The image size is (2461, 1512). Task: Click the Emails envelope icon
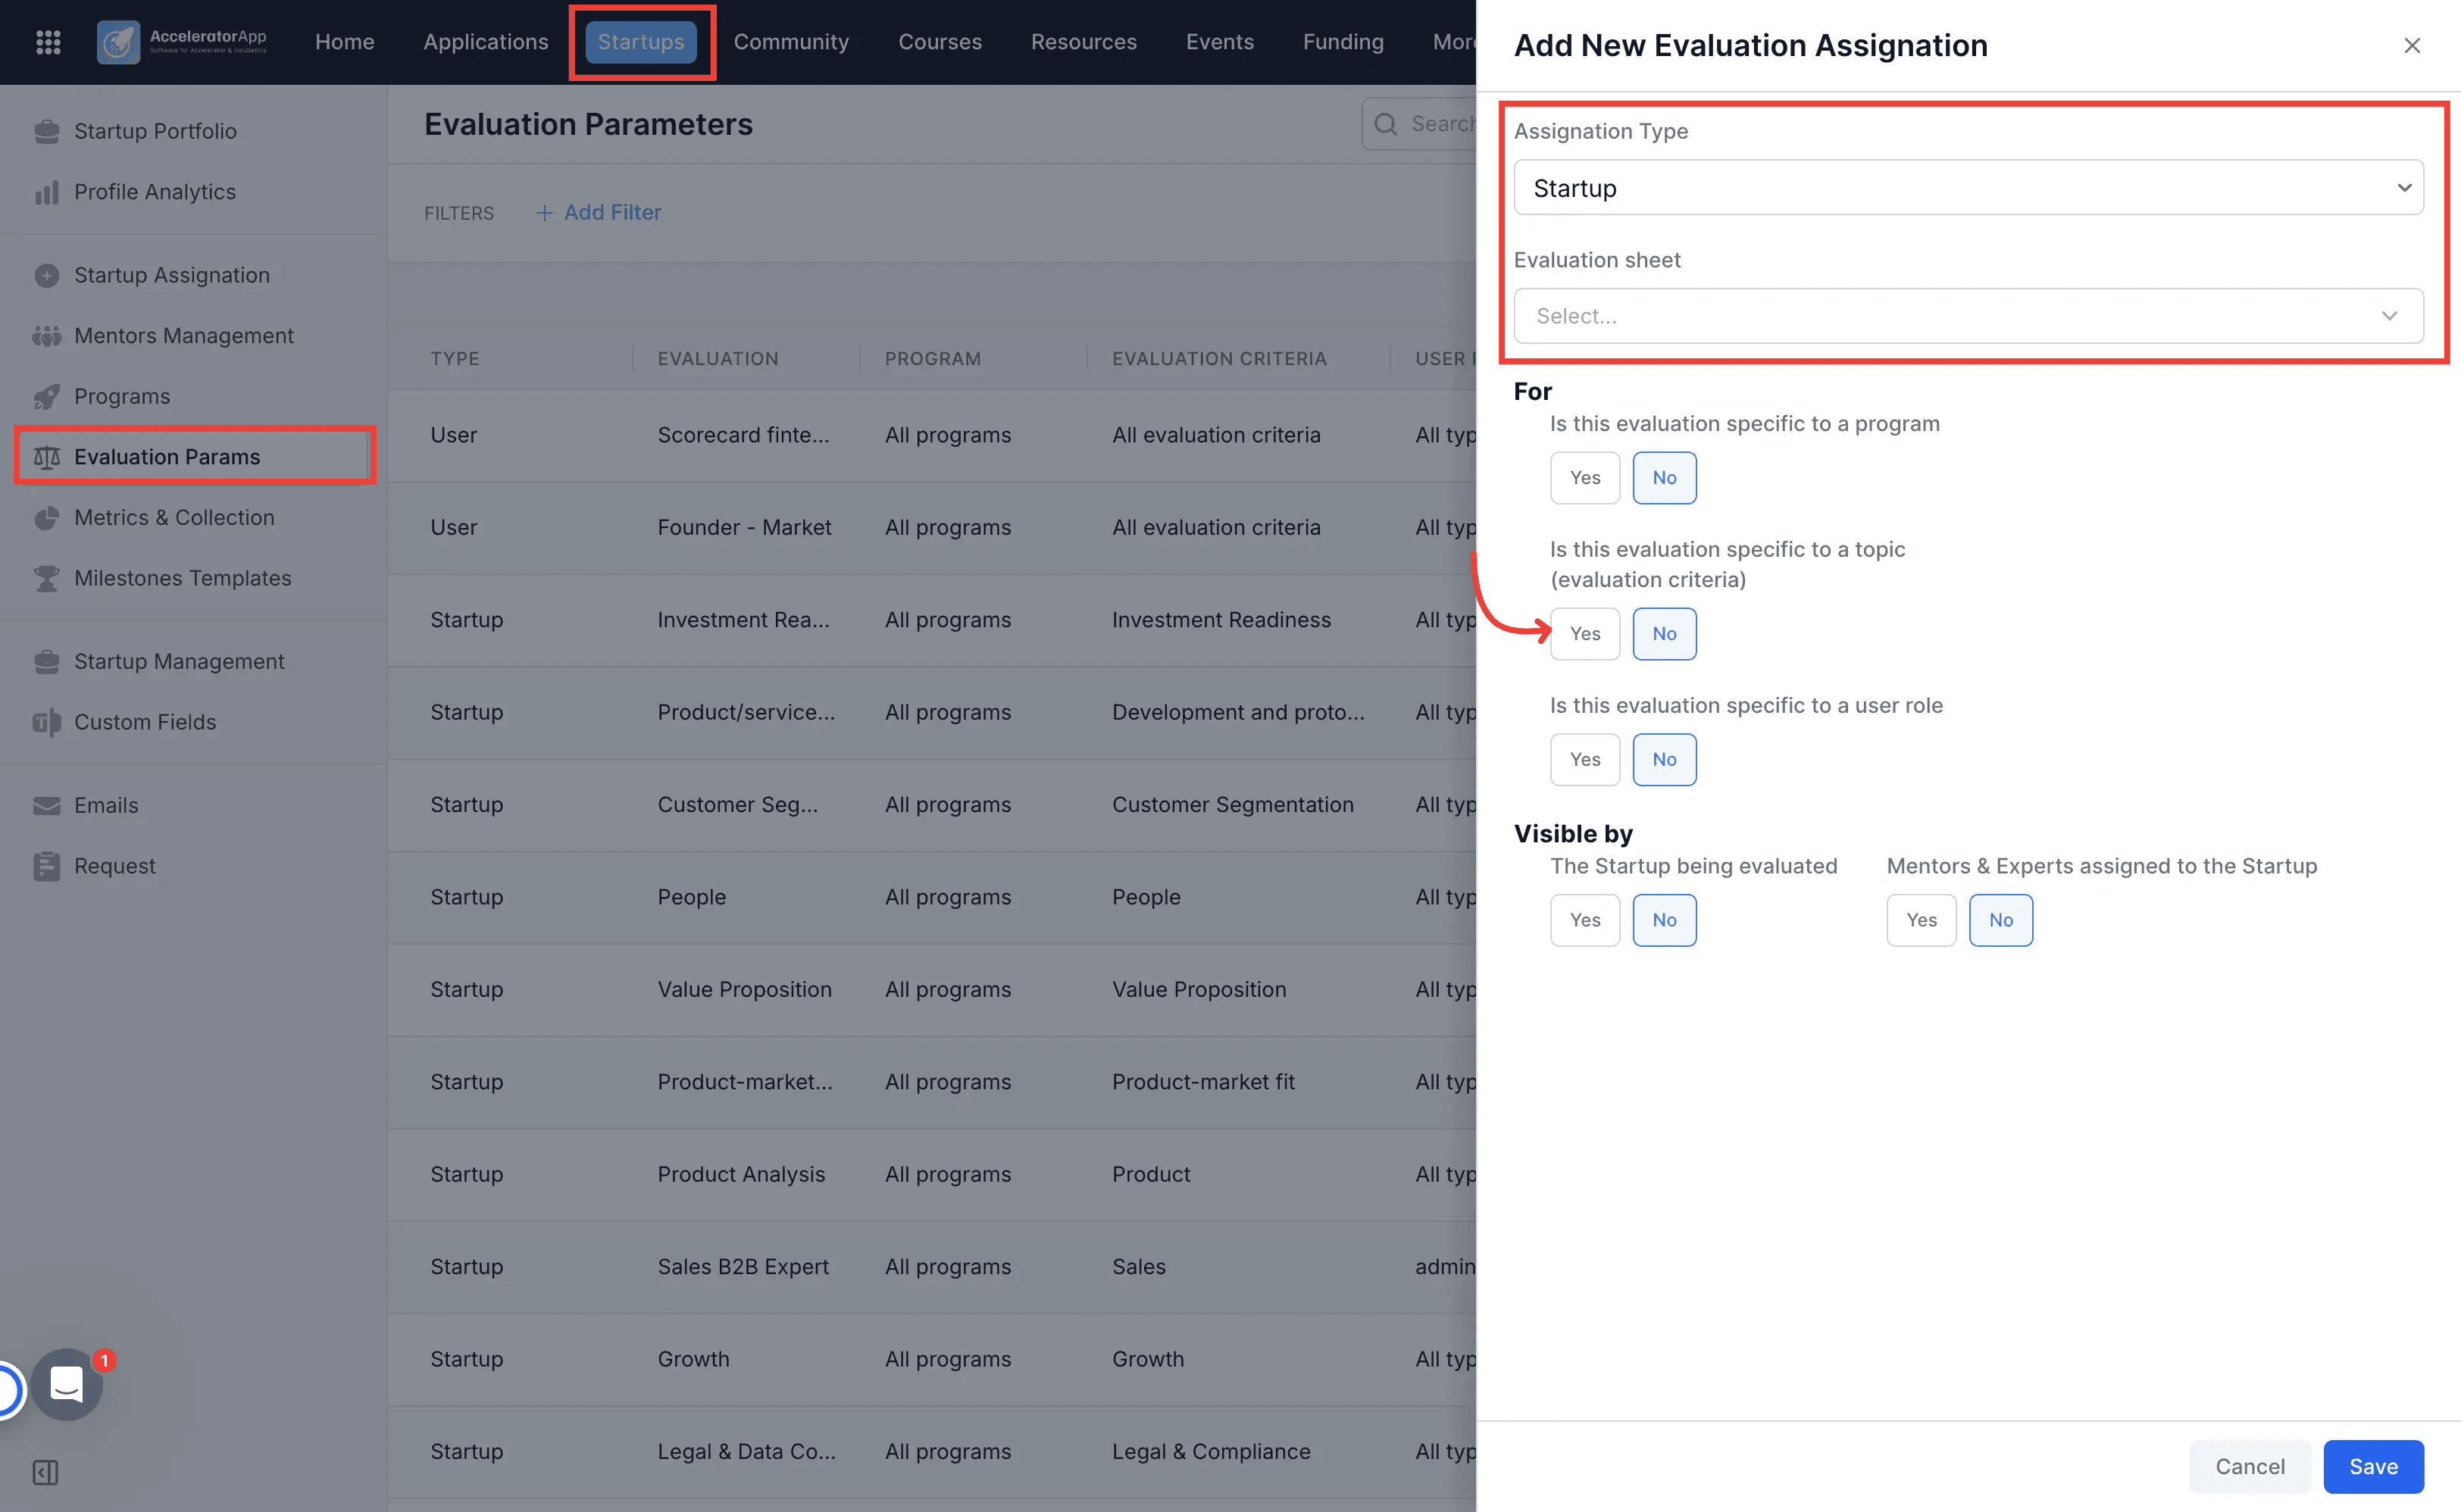point(46,805)
